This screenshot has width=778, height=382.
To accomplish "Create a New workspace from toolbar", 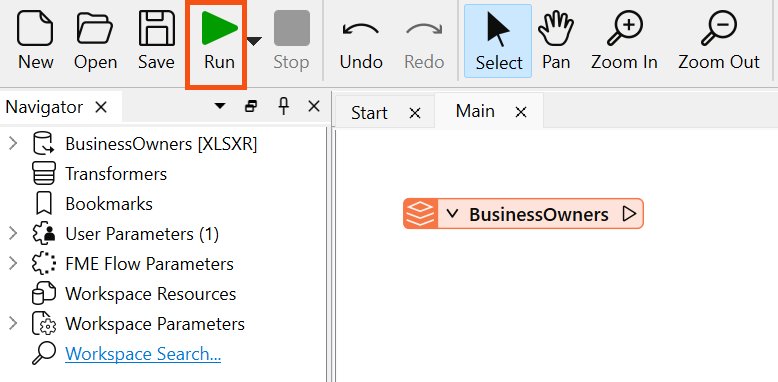I will pyautogui.click(x=35, y=41).
